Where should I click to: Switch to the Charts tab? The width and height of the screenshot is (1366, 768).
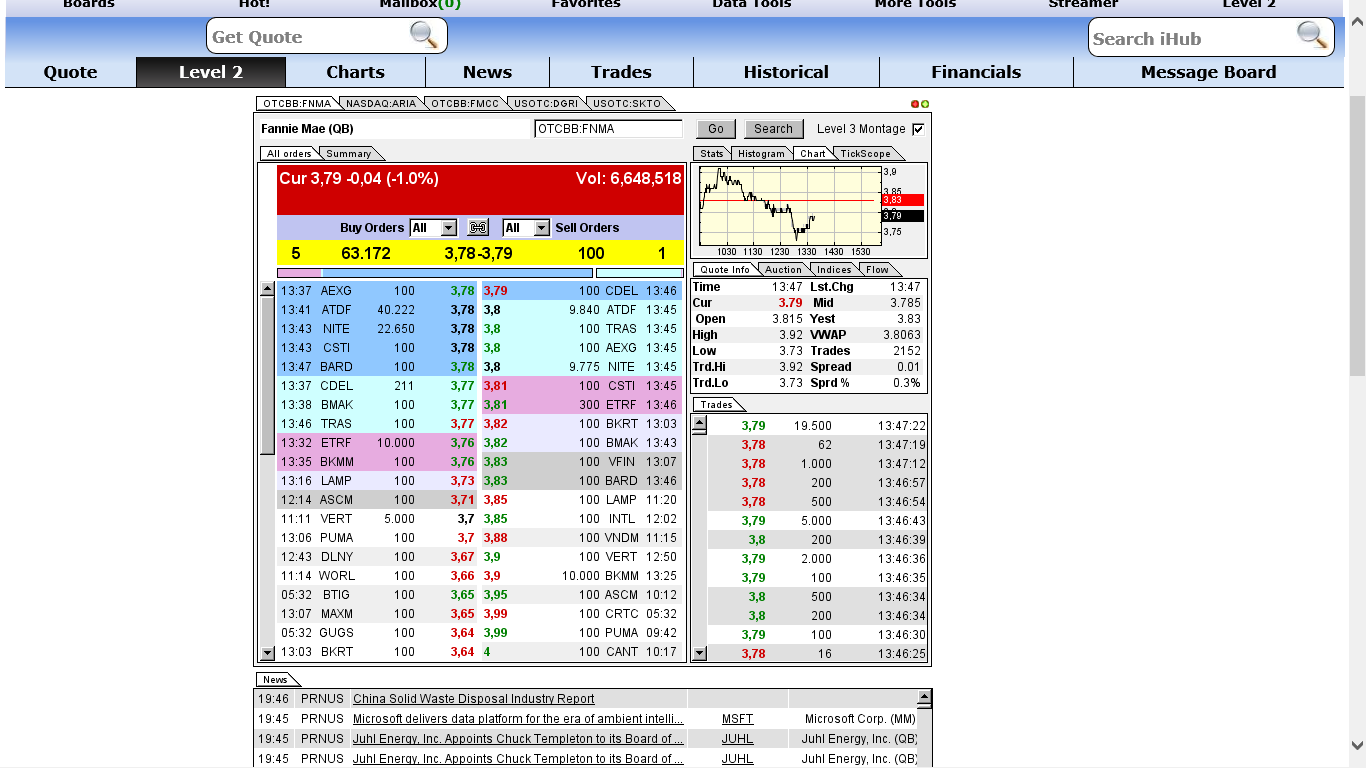(355, 72)
